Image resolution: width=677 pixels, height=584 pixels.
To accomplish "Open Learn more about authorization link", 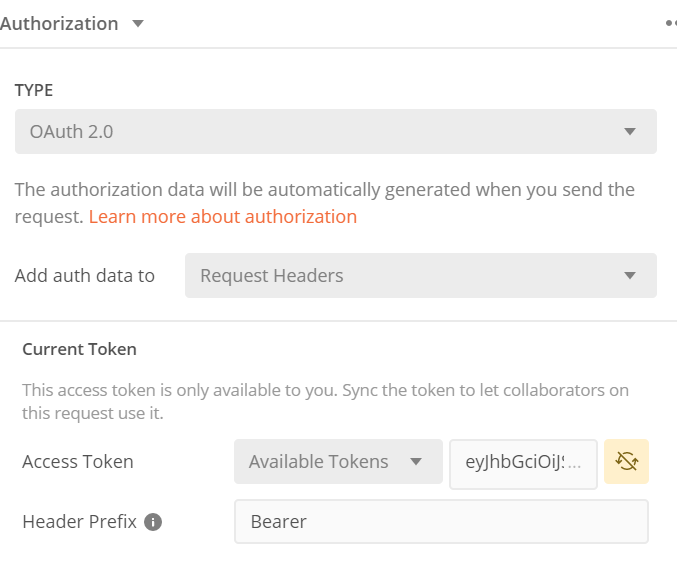I will click(x=222, y=216).
